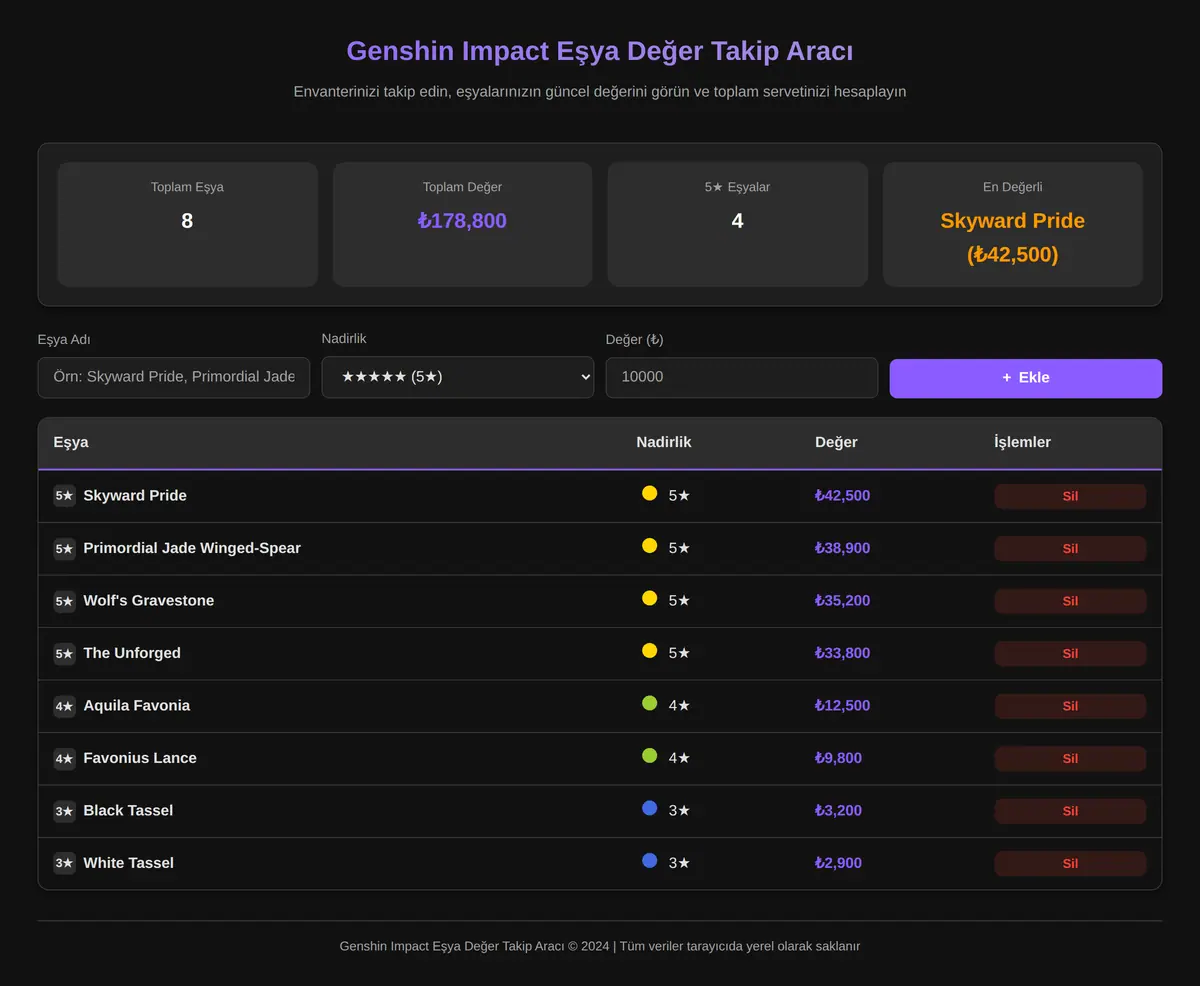Click the page title Genshin Impact Eşya Değer Takip Aracı
This screenshot has height=986, width=1200.
click(x=600, y=51)
